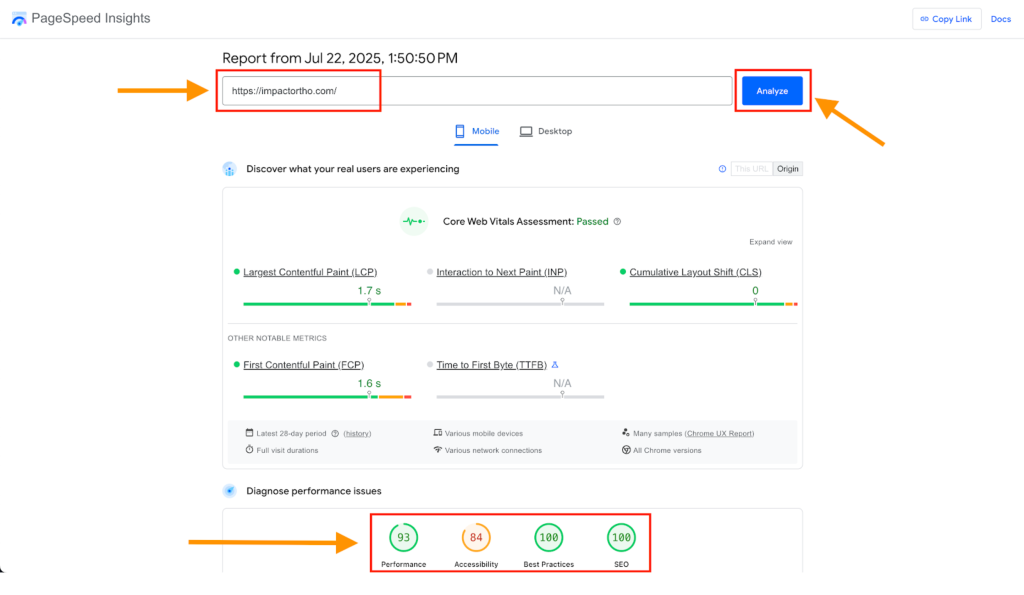The height and width of the screenshot is (595, 1024).
Task: Click the FCP 1.6 s distribution bar
Action: [x=327, y=396]
